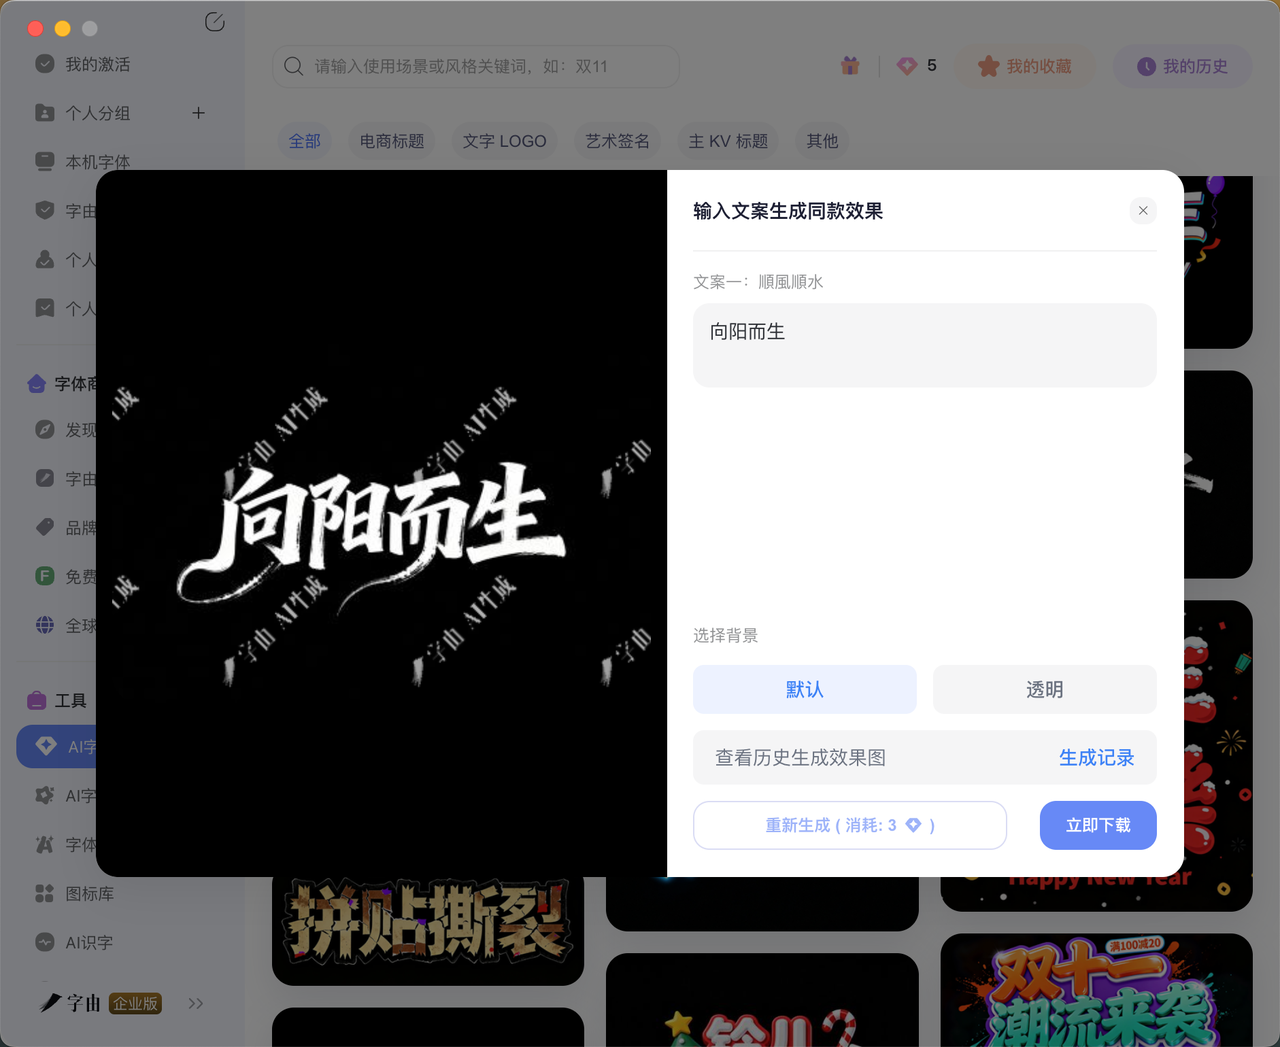Click the green F 免费 fonts icon
Viewport: 1280px width, 1047px height.
tap(46, 576)
